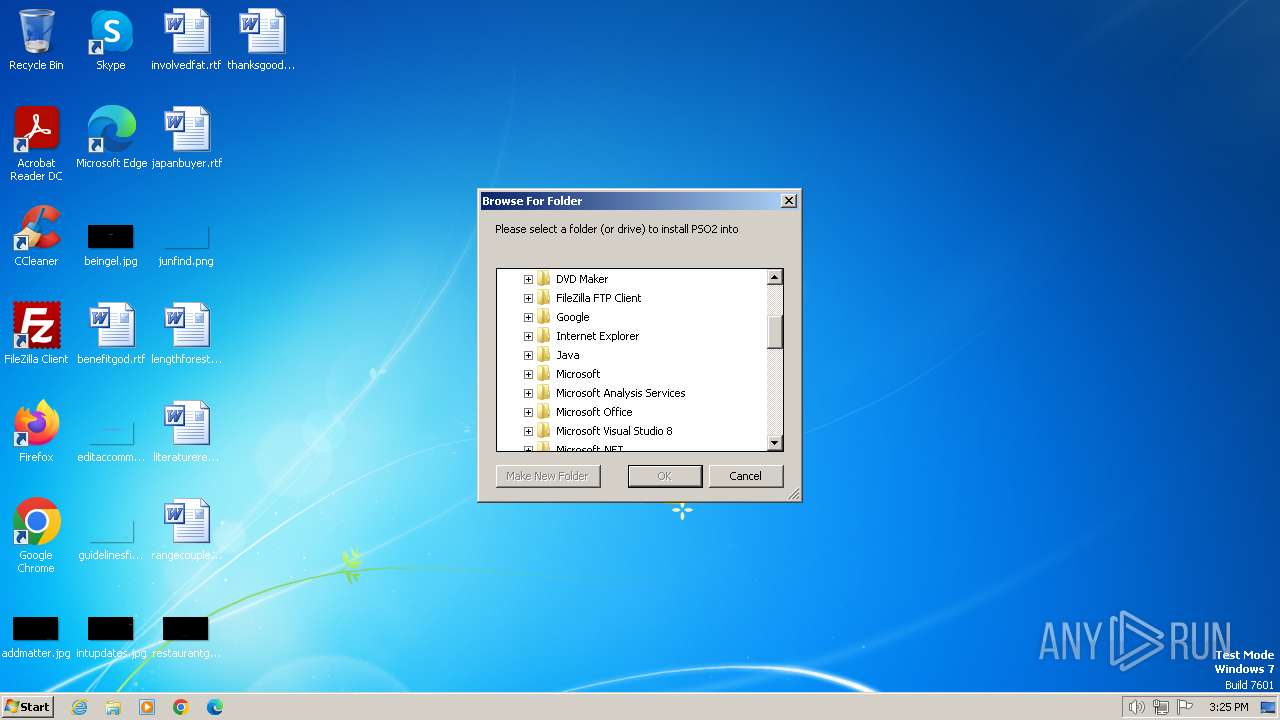The width and height of the screenshot is (1280, 720).
Task: Expand the Microsoft Visual Studio 8 node
Action: 528,431
